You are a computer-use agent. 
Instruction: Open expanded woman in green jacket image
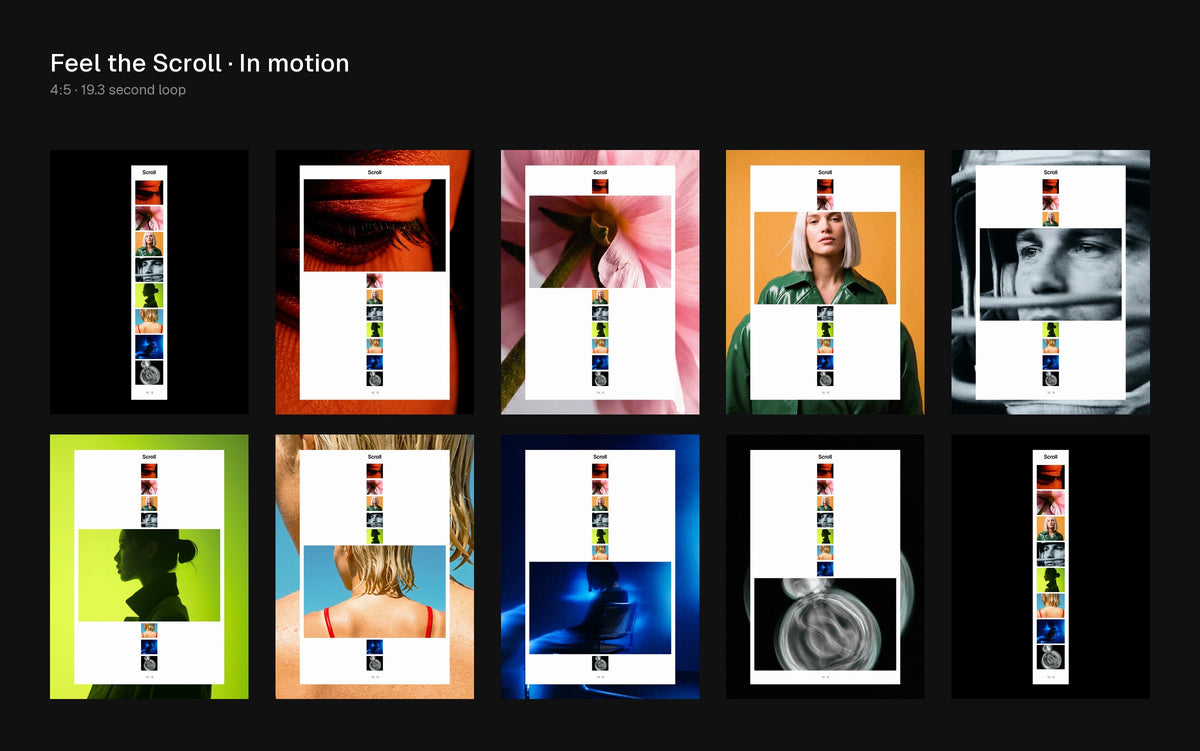coord(825,258)
